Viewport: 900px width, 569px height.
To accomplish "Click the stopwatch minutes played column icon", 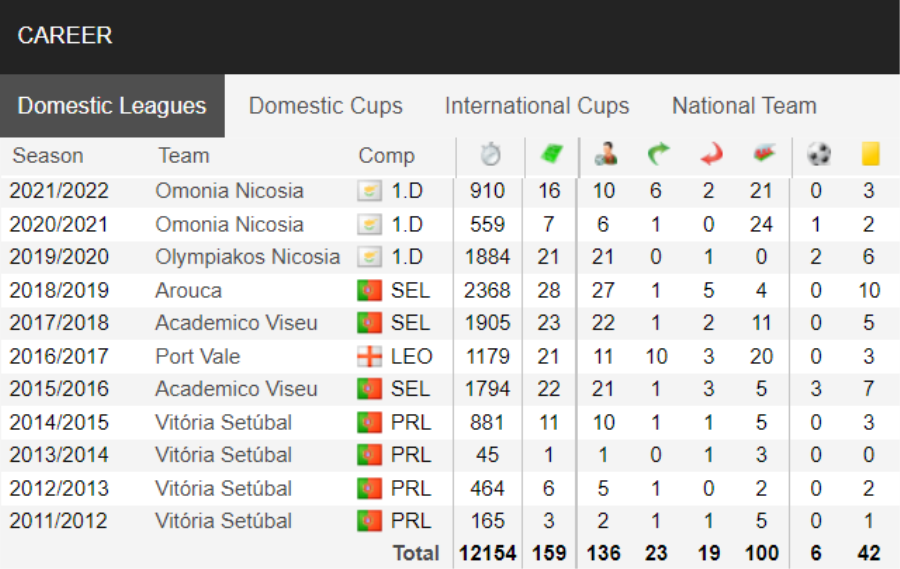I will (x=490, y=154).
